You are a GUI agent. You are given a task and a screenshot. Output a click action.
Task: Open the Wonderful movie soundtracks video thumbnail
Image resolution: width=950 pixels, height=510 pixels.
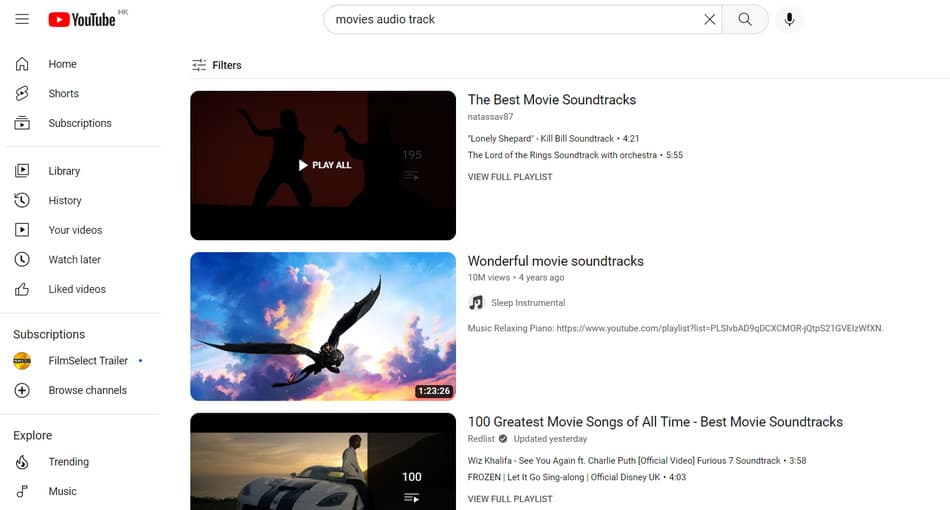coord(322,326)
